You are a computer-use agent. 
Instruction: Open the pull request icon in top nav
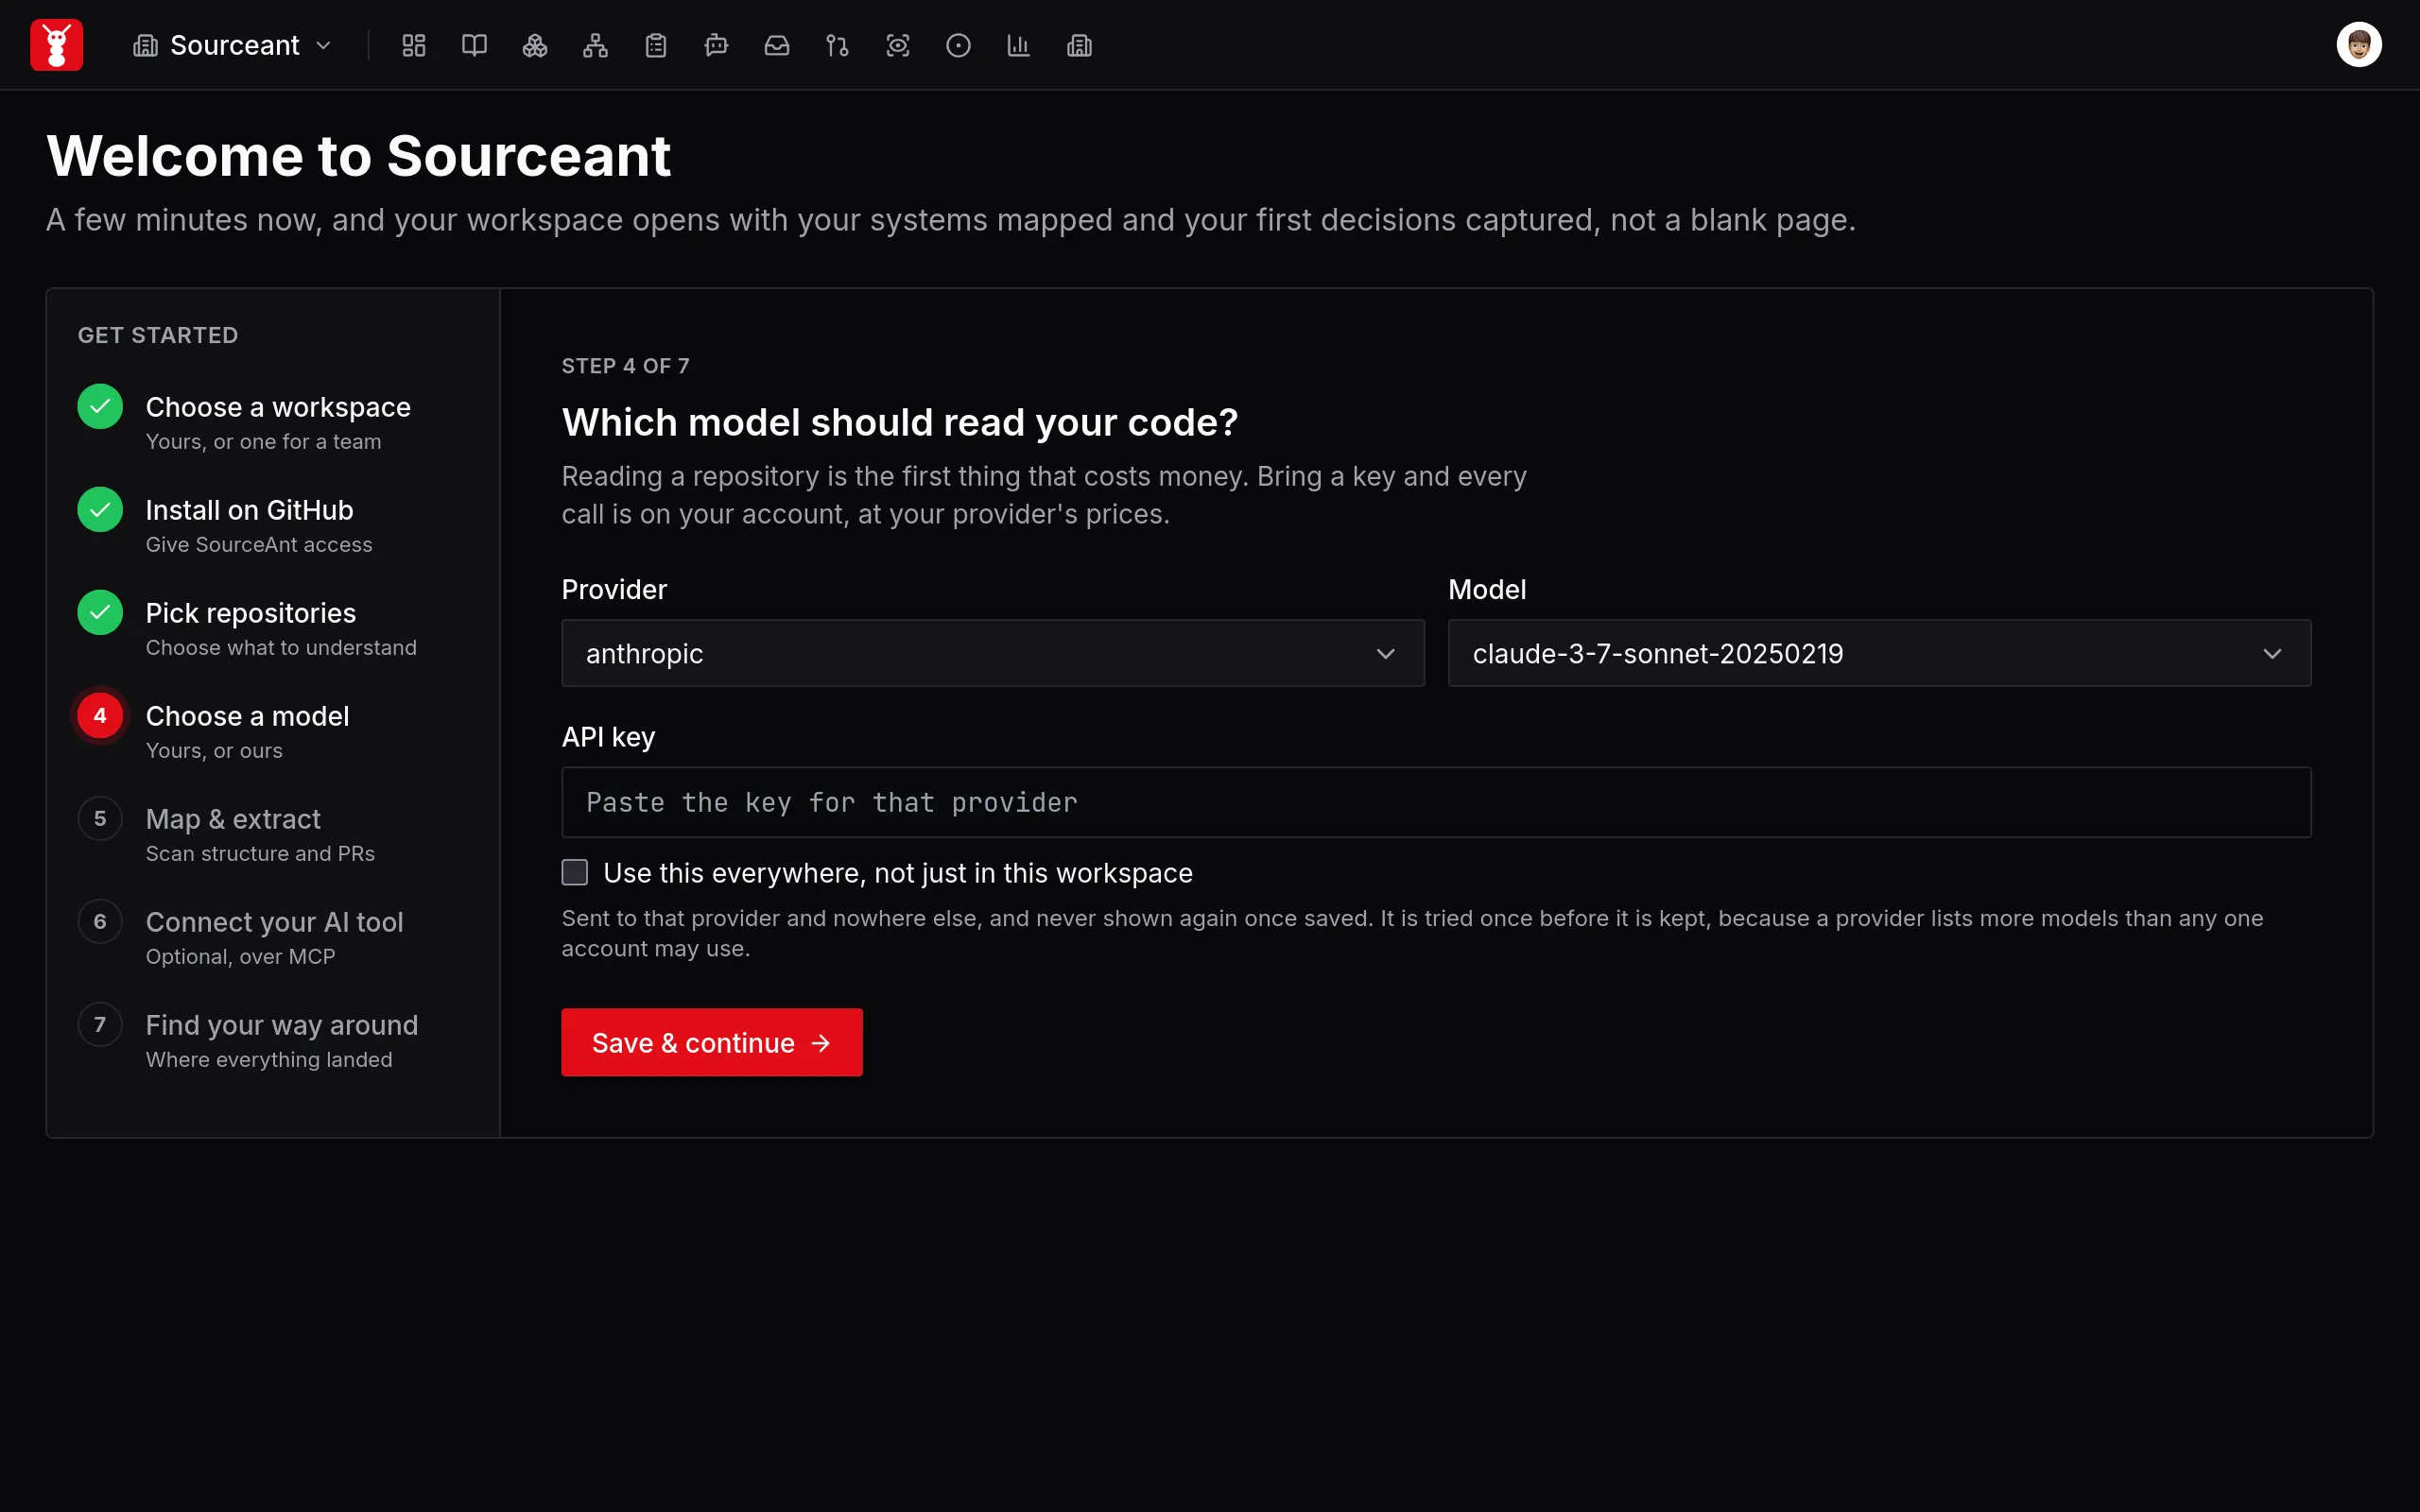point(837,45)
